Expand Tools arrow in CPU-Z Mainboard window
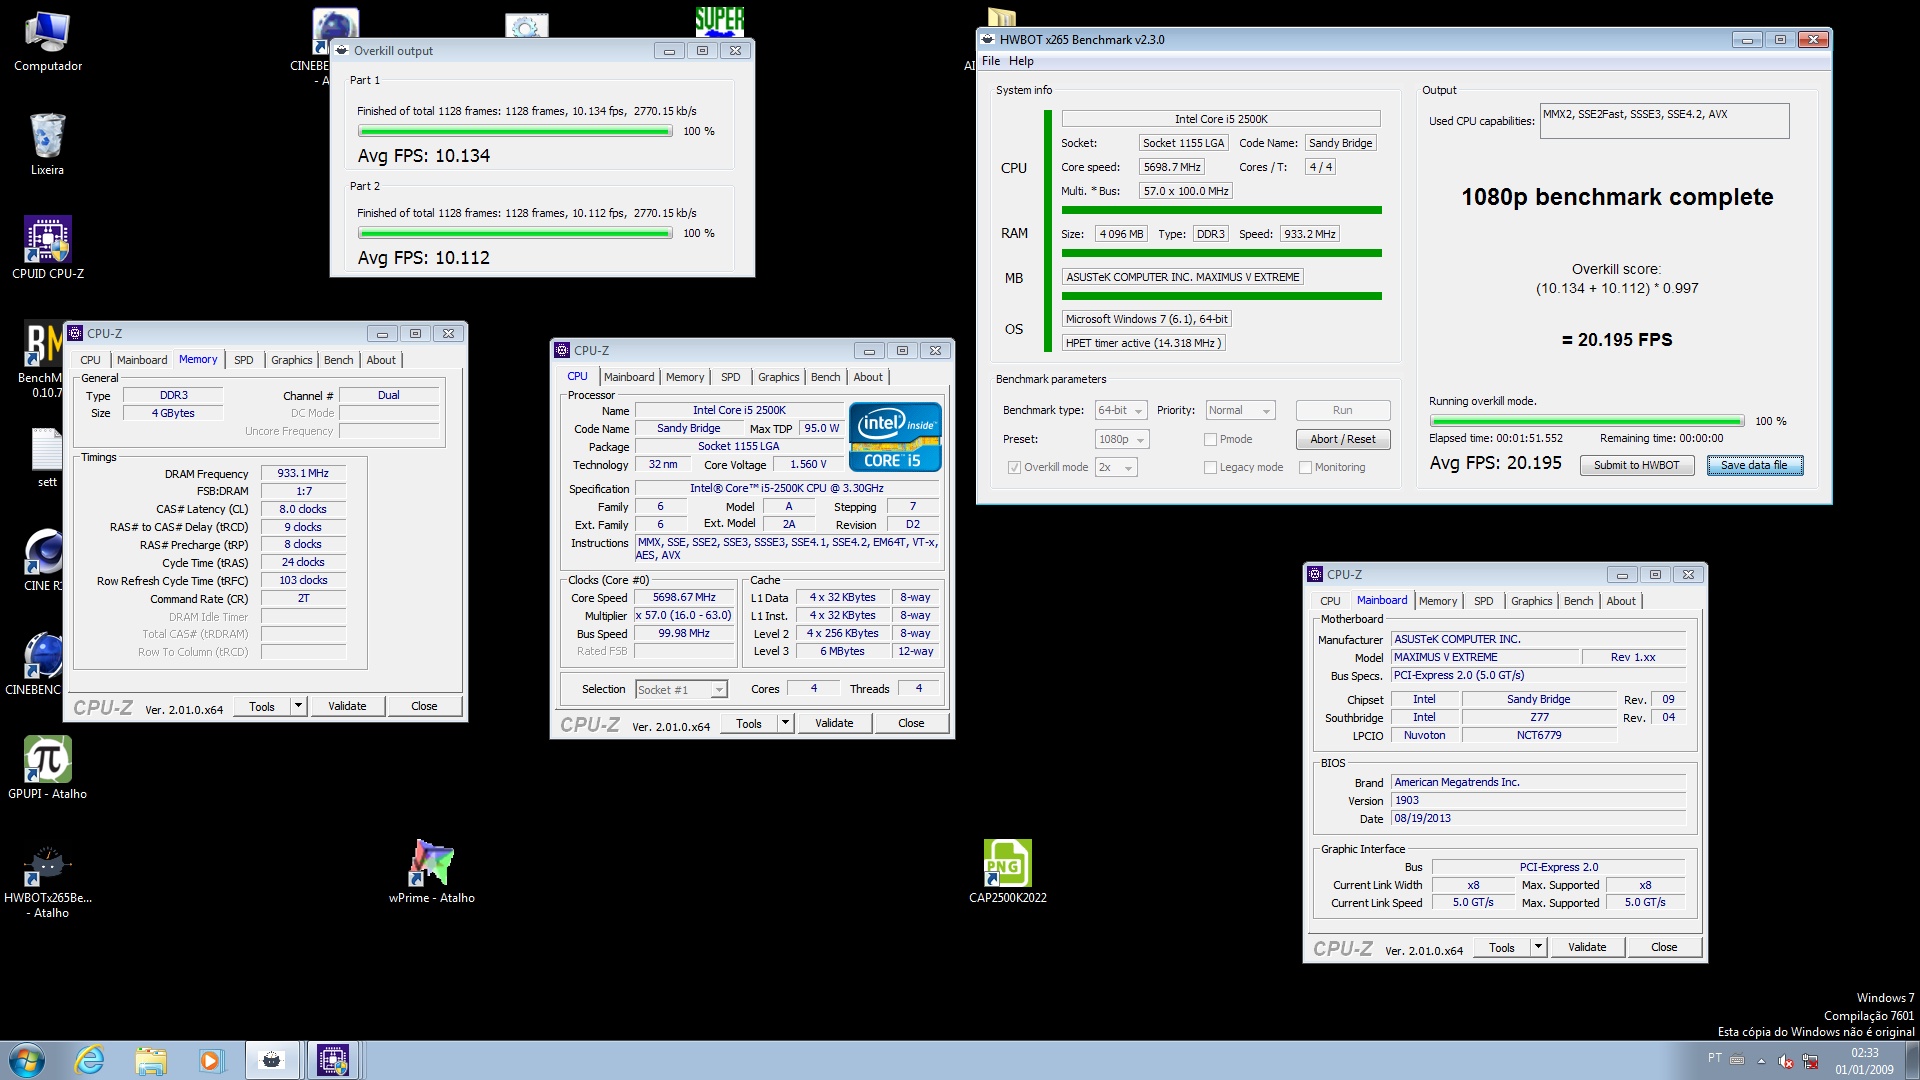This screenshot has width=1920, height=1080. 1538,947
